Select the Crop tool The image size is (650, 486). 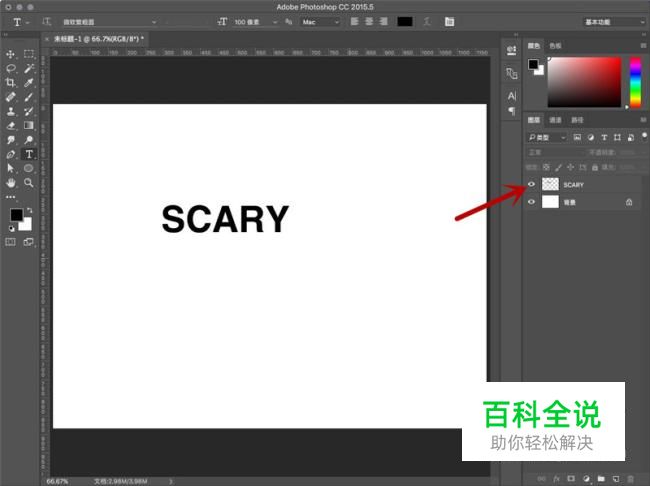click(x=10, y=83)
